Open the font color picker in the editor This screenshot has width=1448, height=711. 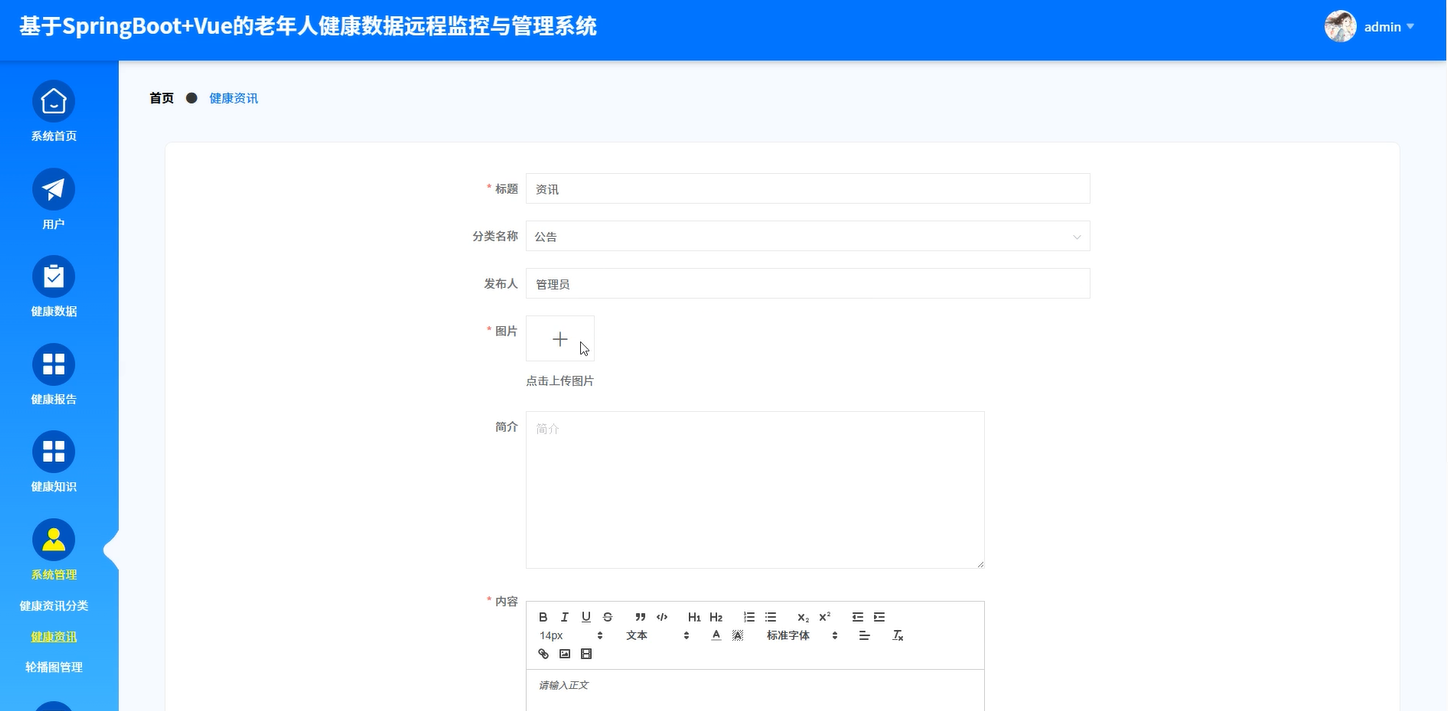(716, 635)
